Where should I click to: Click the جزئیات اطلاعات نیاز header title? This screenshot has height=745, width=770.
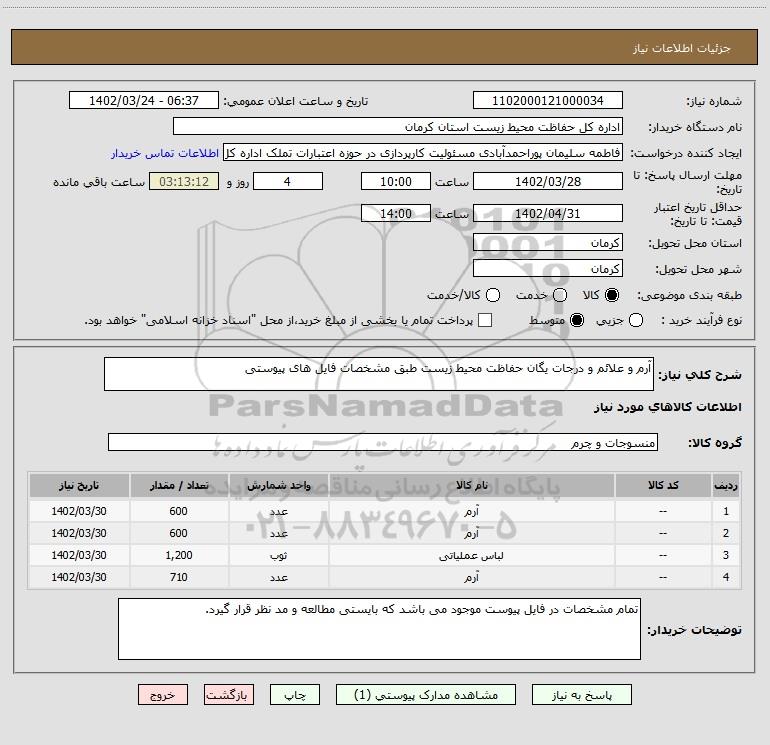[682, 48]
